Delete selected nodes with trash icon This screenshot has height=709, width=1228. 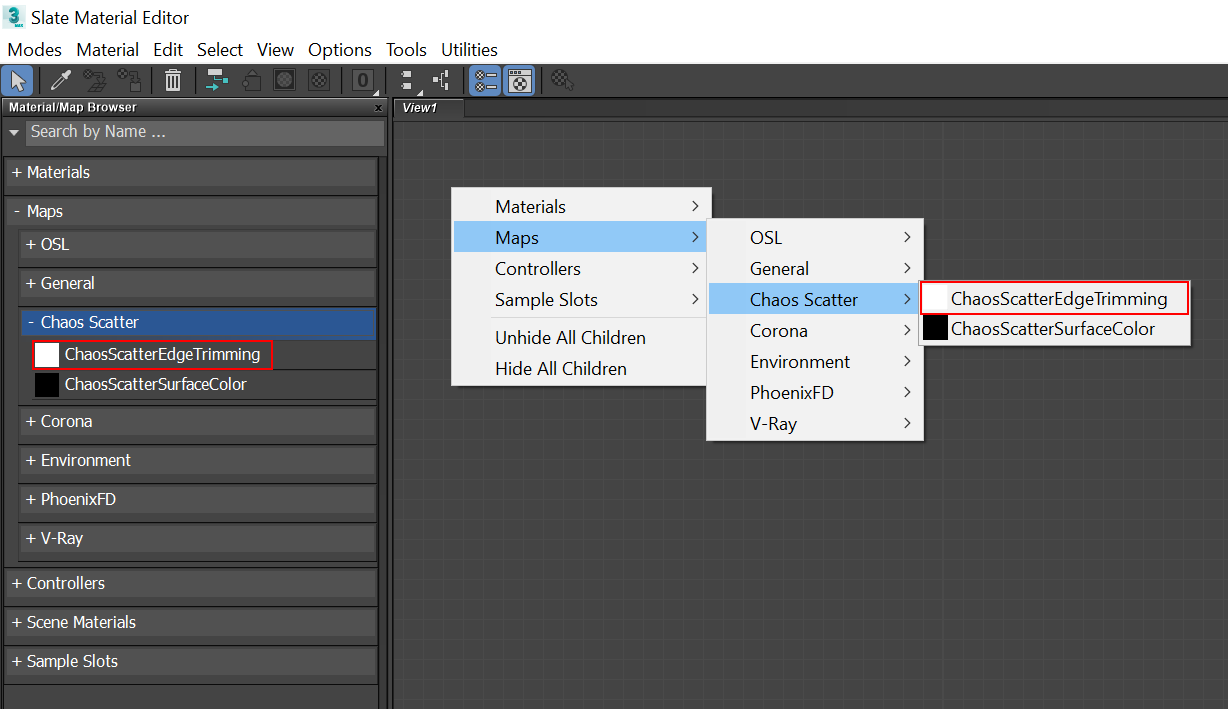(173, 81)
